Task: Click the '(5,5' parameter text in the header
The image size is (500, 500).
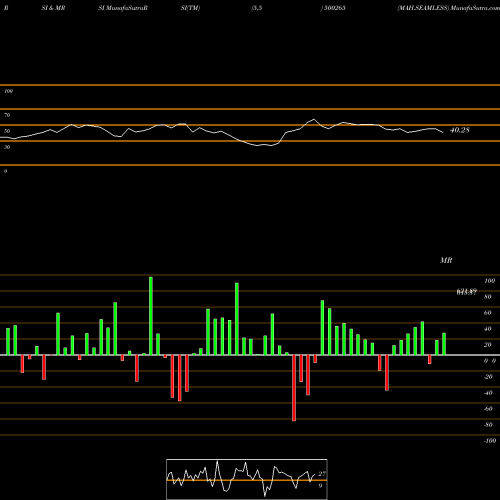Action: coord(257,8)
